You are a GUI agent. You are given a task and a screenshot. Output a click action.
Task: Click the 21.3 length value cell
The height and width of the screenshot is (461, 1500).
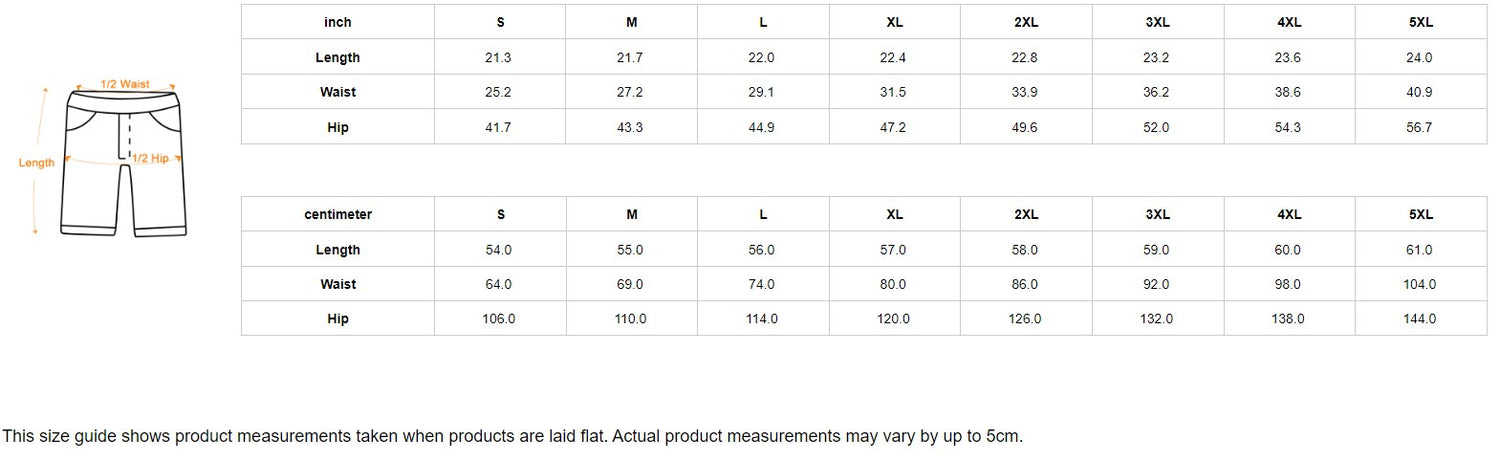click(x=498, y=58)
